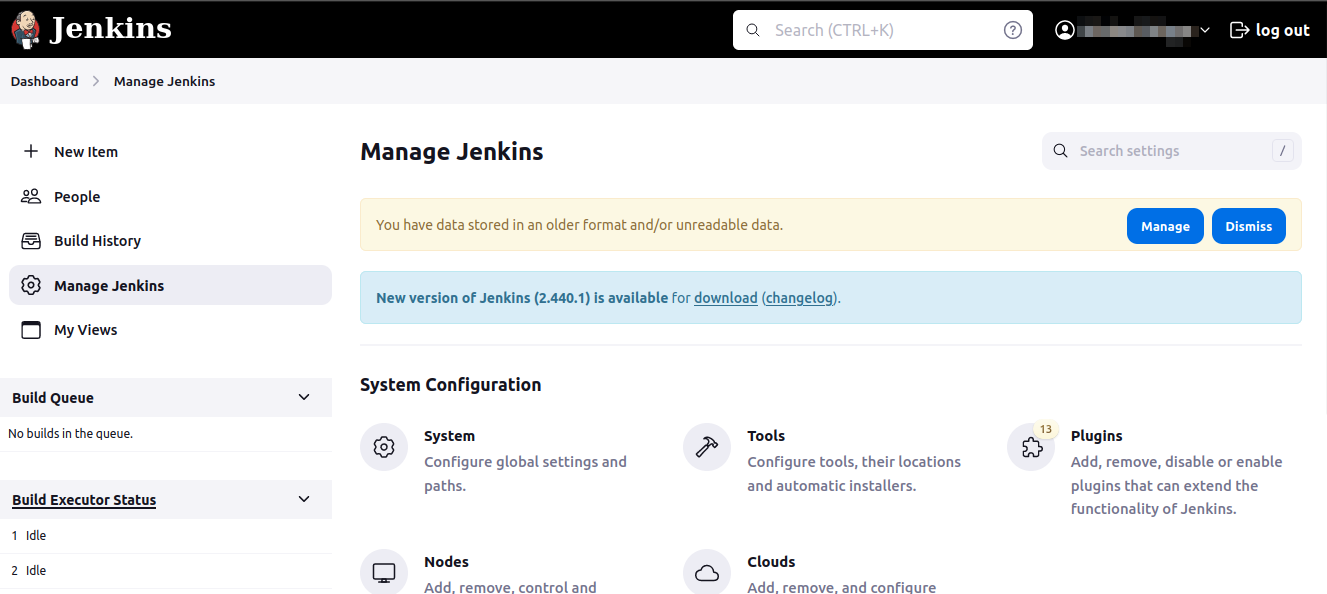Collapse the Build Executor Status panel
1327x594 pixels.
point(305,499)
